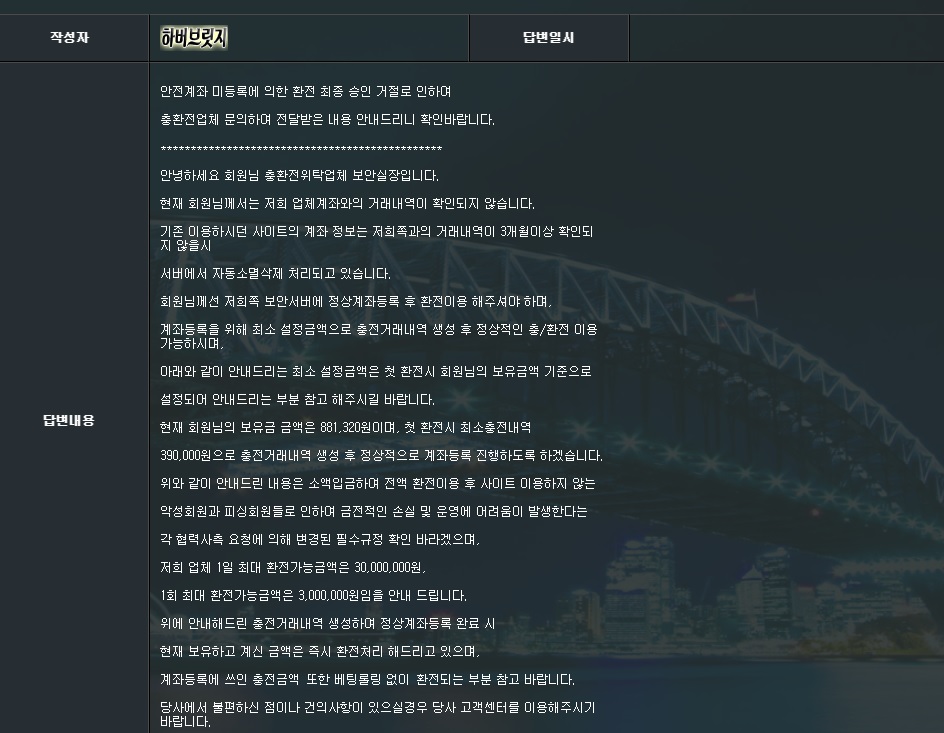Click the line starting with 충환전업체 문의하여

click(327, 120)
